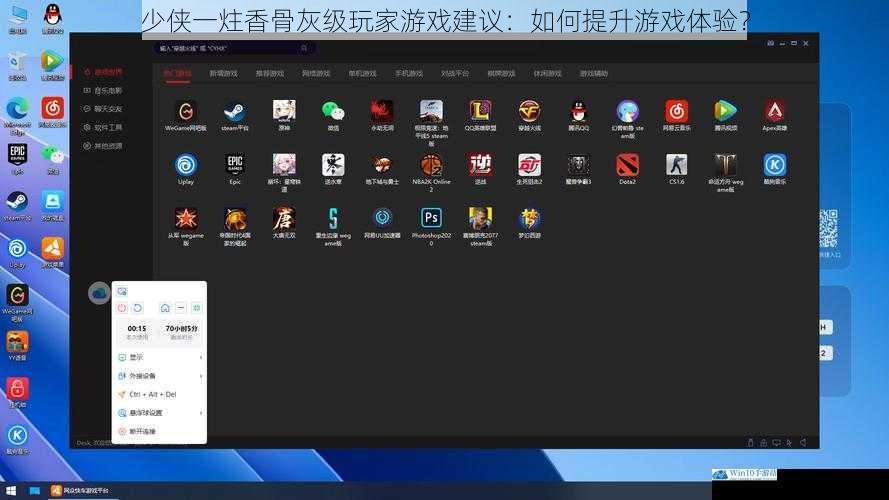Click the home icon in popup
This screenshot has height=500, width=889.
pos(165,308)
